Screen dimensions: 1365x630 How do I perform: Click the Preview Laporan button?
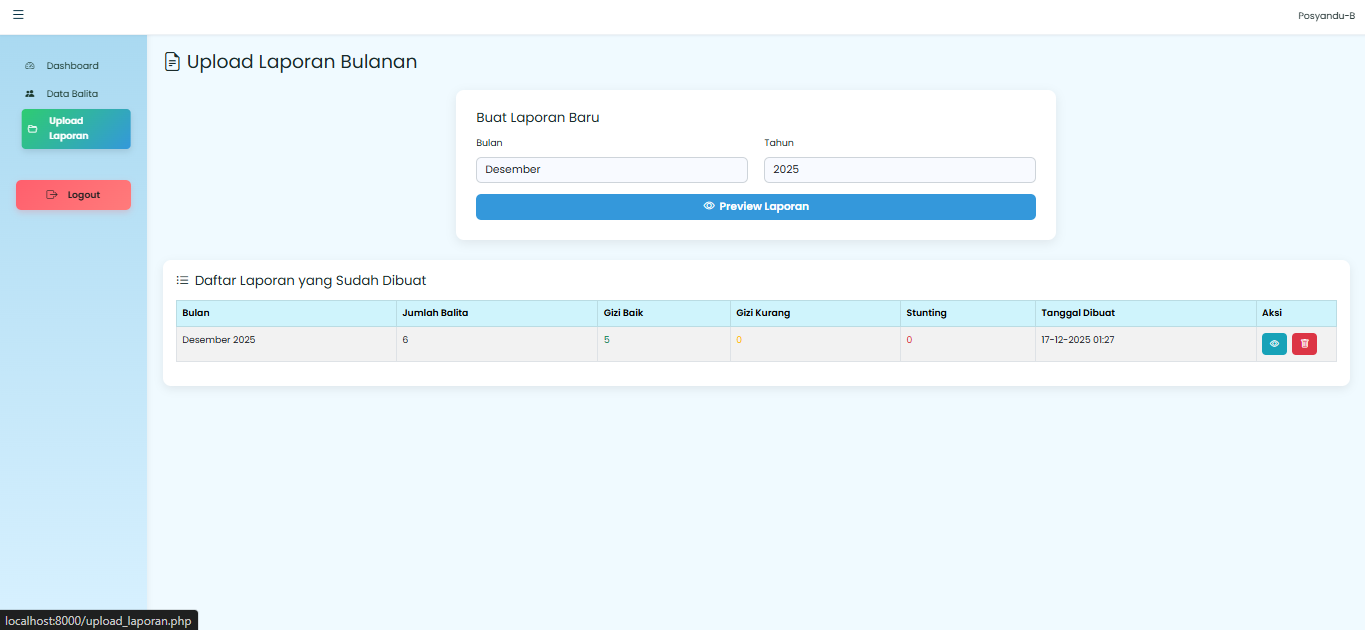point(755,206)
